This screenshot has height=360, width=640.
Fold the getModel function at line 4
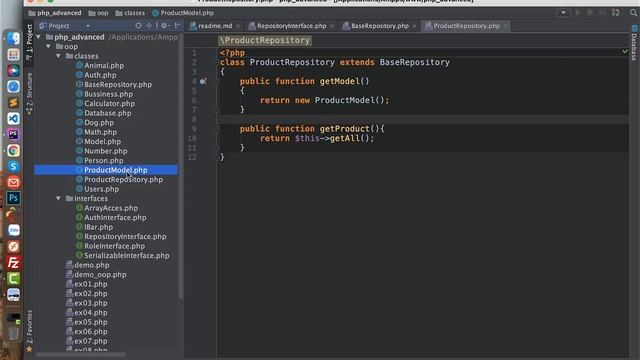217,81
